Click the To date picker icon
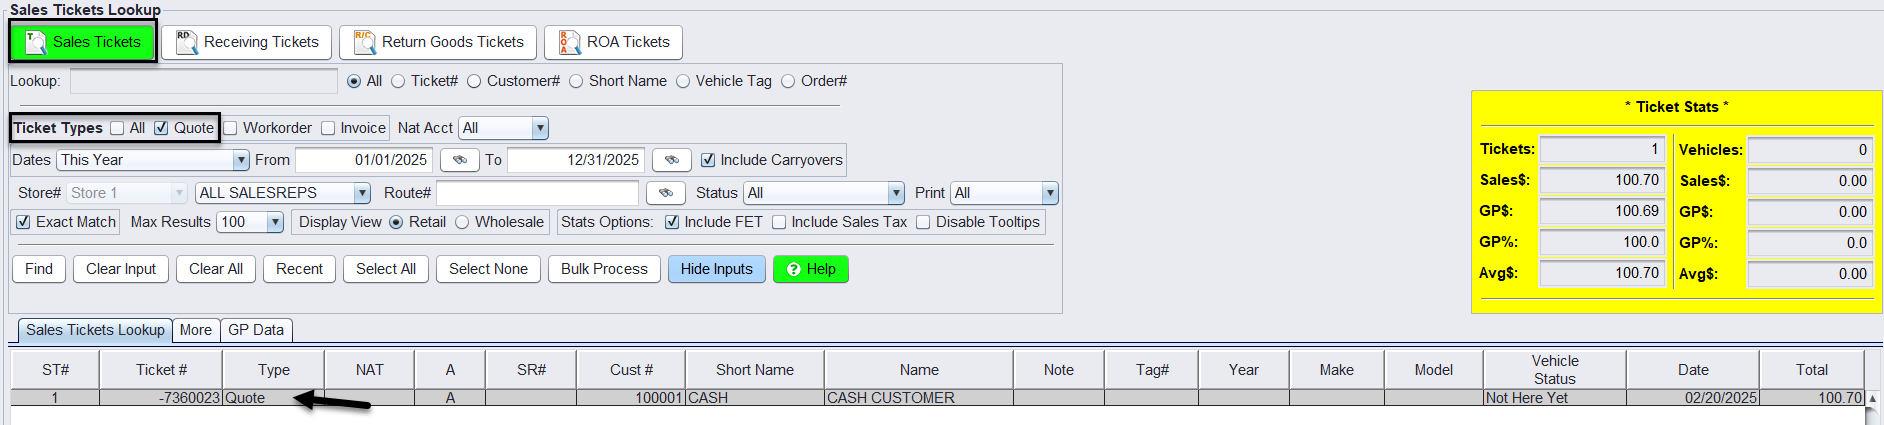The height and width of the screenshot is (425, 1884). pyautogui.click(x=671, y=160)
